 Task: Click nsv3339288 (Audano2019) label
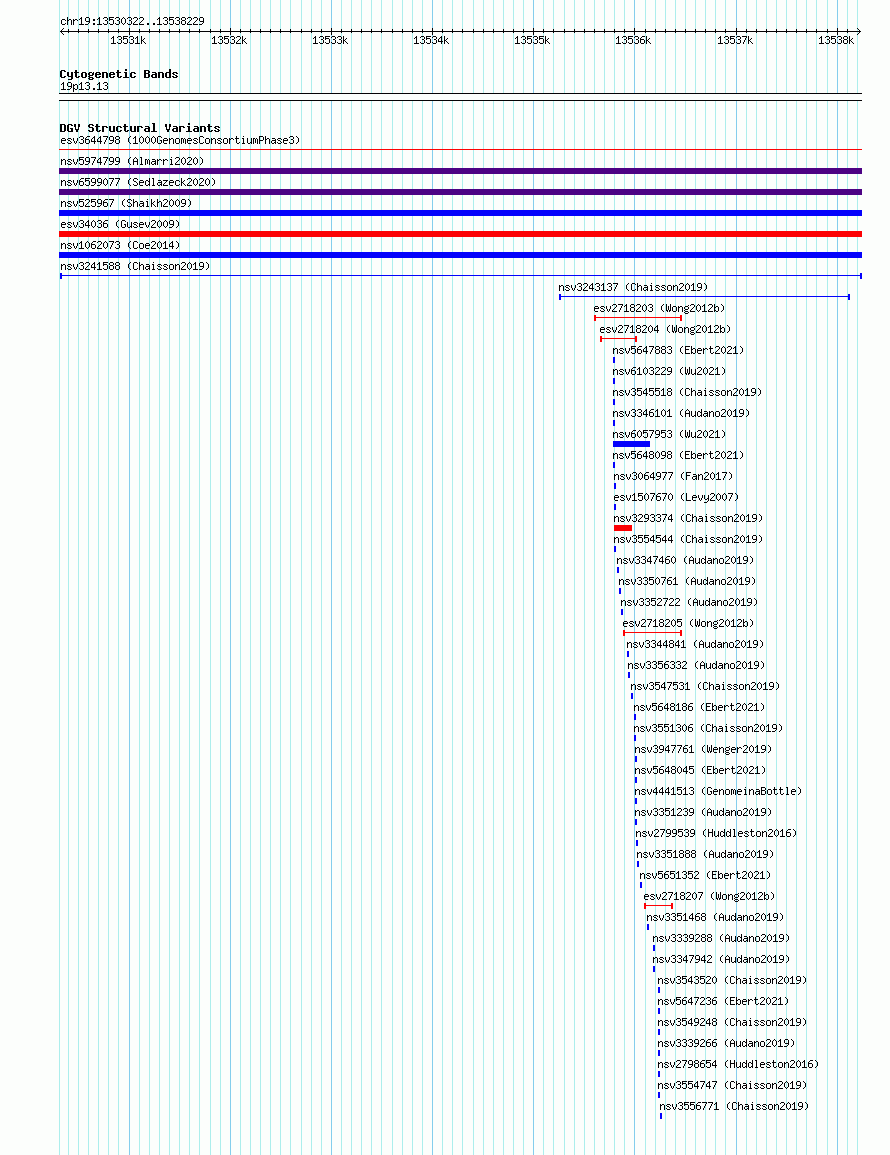coord(721,938)
